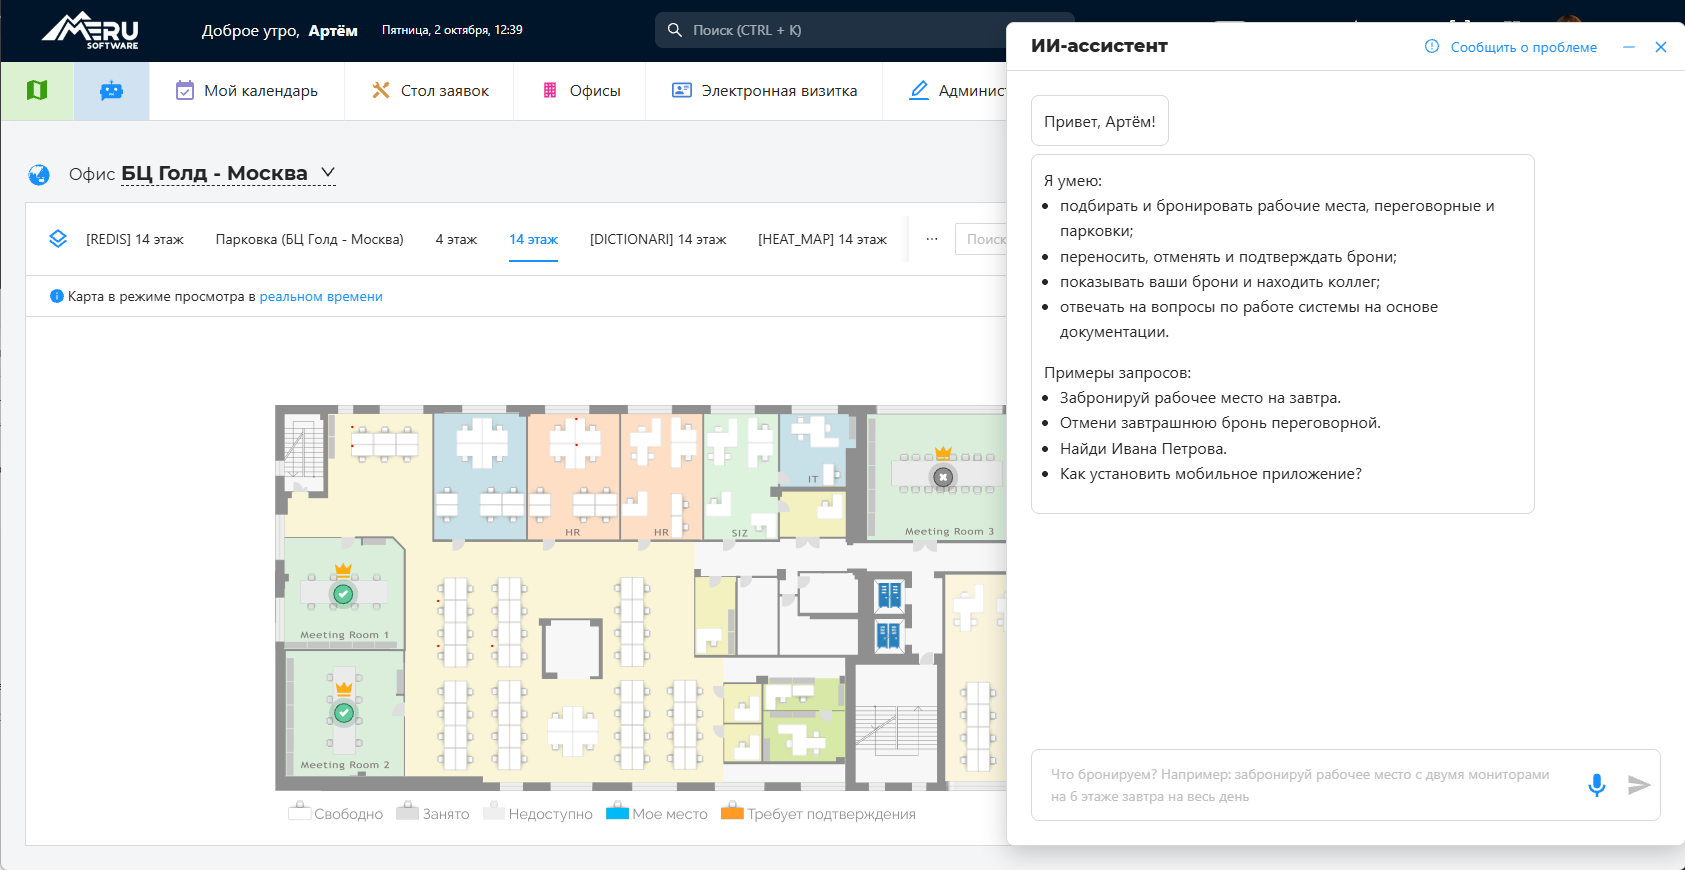
Task: Close the ИИ-ассистент panel
Action: [1661, 47]
